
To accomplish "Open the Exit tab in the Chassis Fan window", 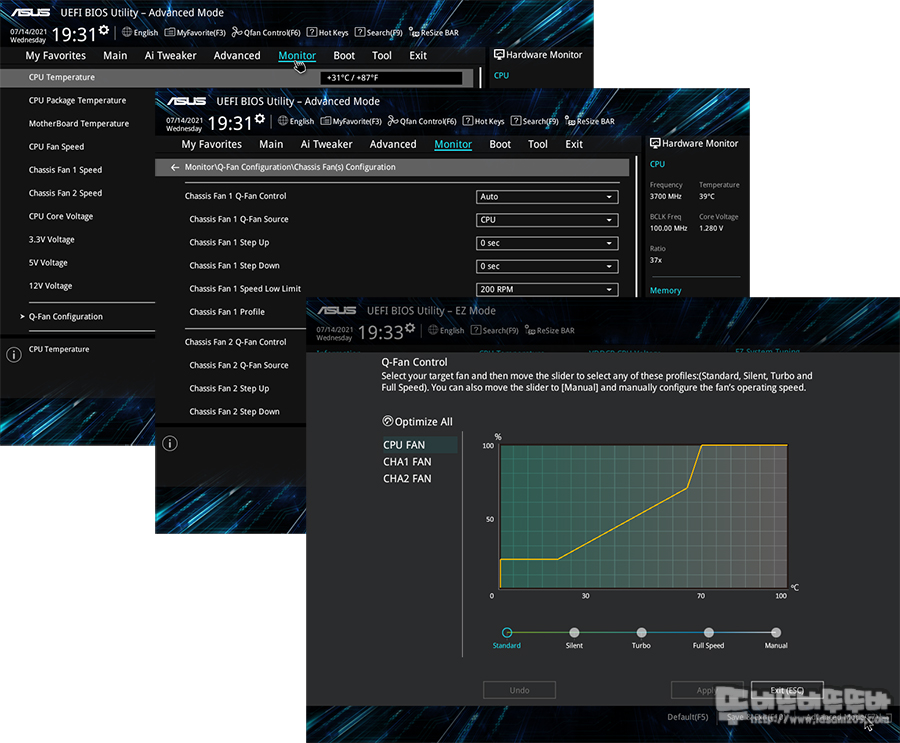I will click(574, 144).
